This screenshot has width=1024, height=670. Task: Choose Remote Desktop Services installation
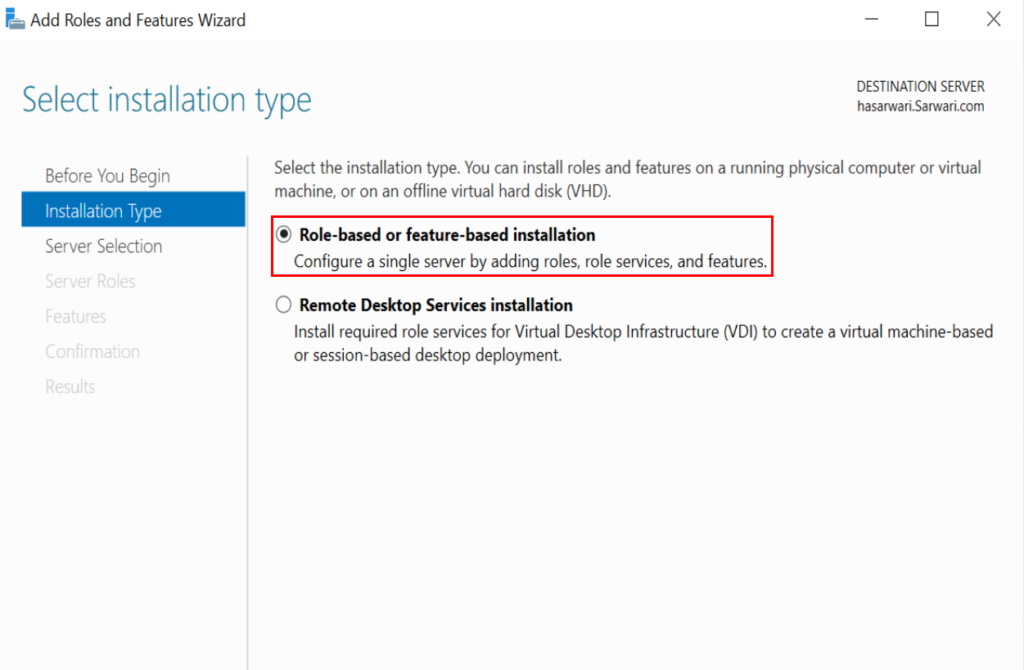[x=283, y=304]
